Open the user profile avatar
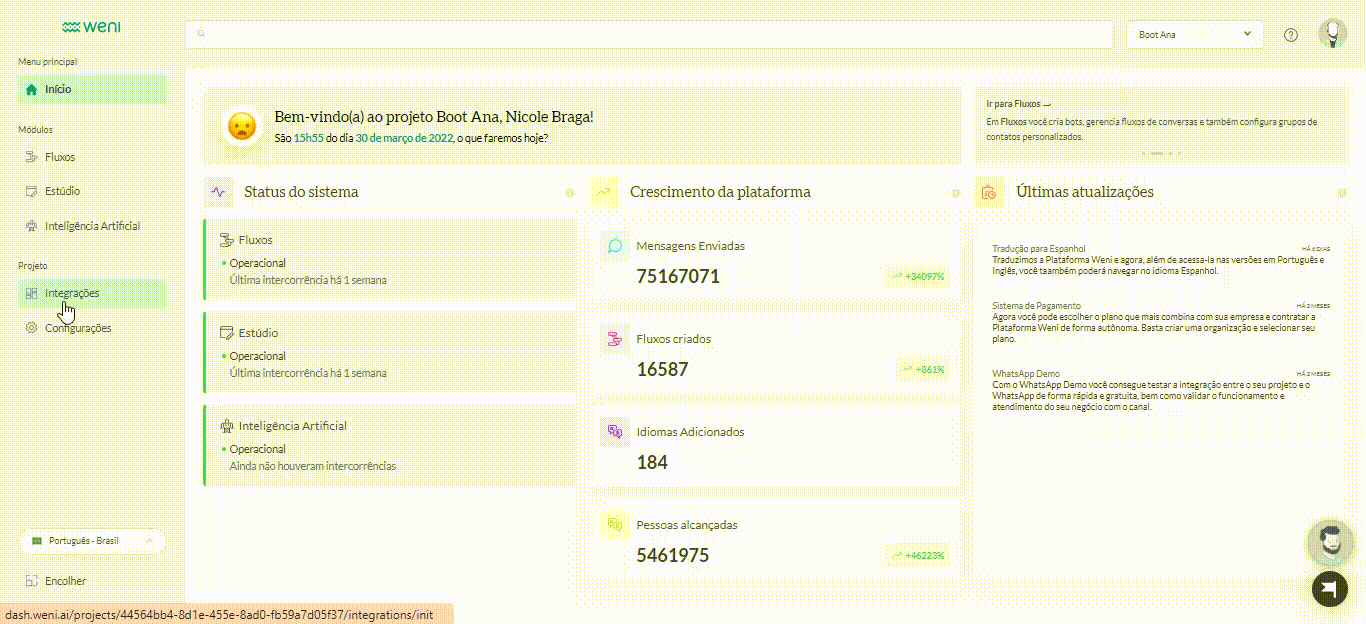Image resolution: width=1366 pixels, height=624 pixels. [1331, 33]
